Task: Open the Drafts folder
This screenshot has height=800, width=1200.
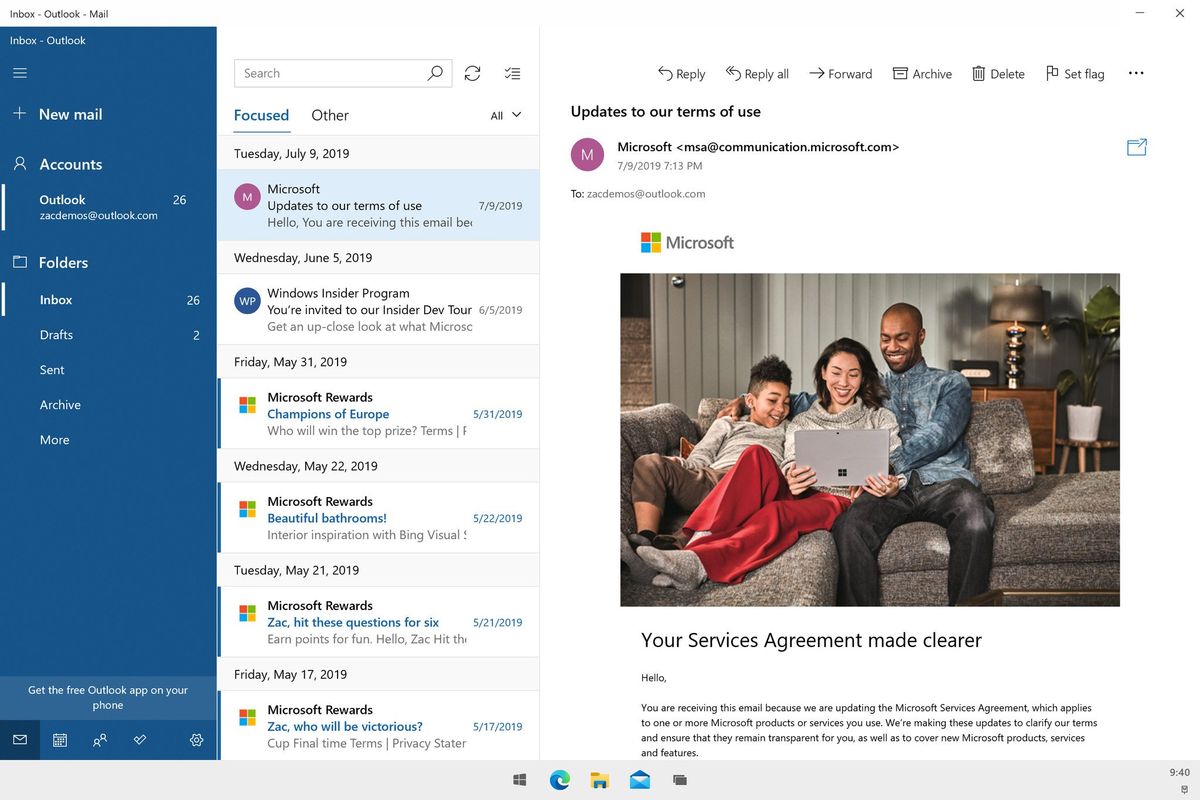Action: click(108, 335)
